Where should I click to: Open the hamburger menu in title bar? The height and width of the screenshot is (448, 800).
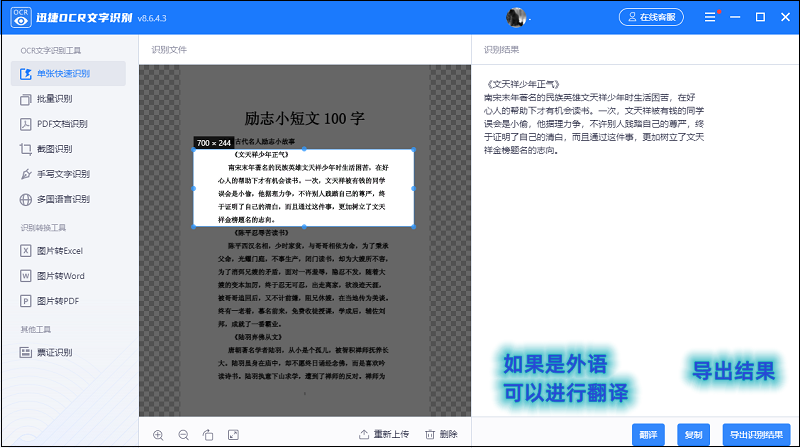(710, 17)
